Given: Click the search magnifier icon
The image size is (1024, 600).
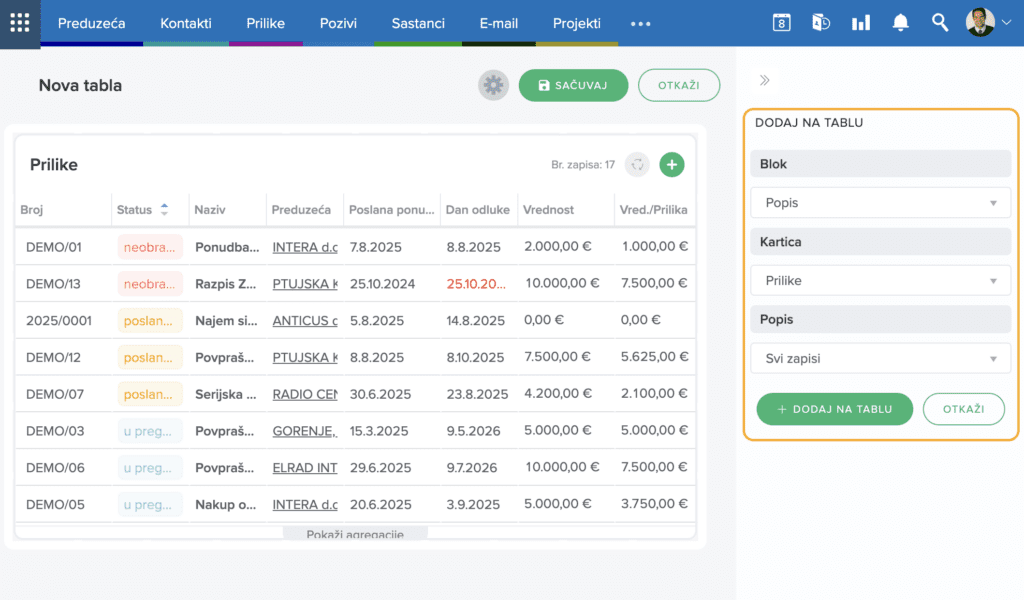Looking at the screenshot, I should 940,23.
